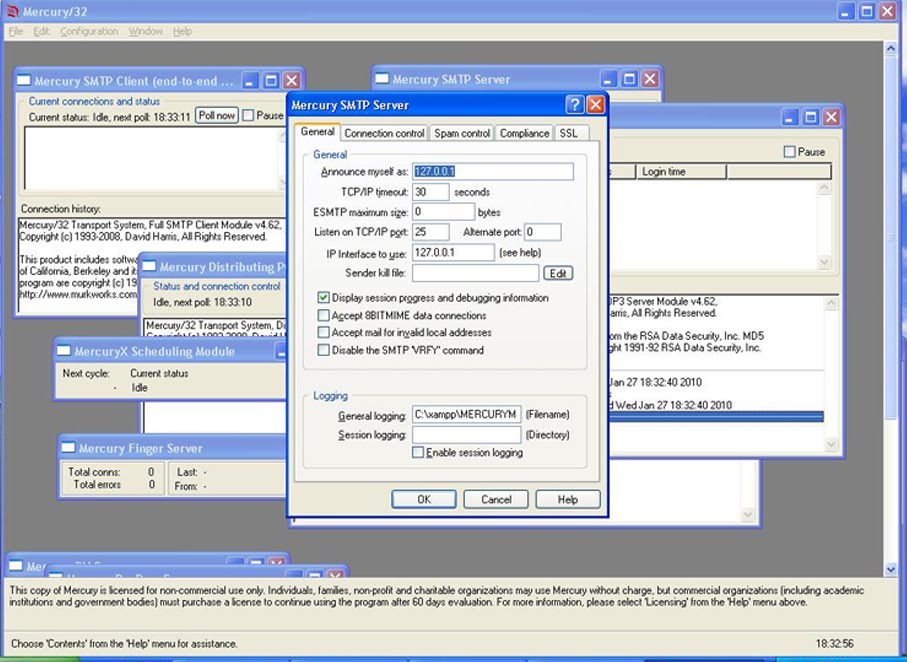Click the IP Interface to use field
Viewport: 907px width, 662px height.
pos(454,252)
